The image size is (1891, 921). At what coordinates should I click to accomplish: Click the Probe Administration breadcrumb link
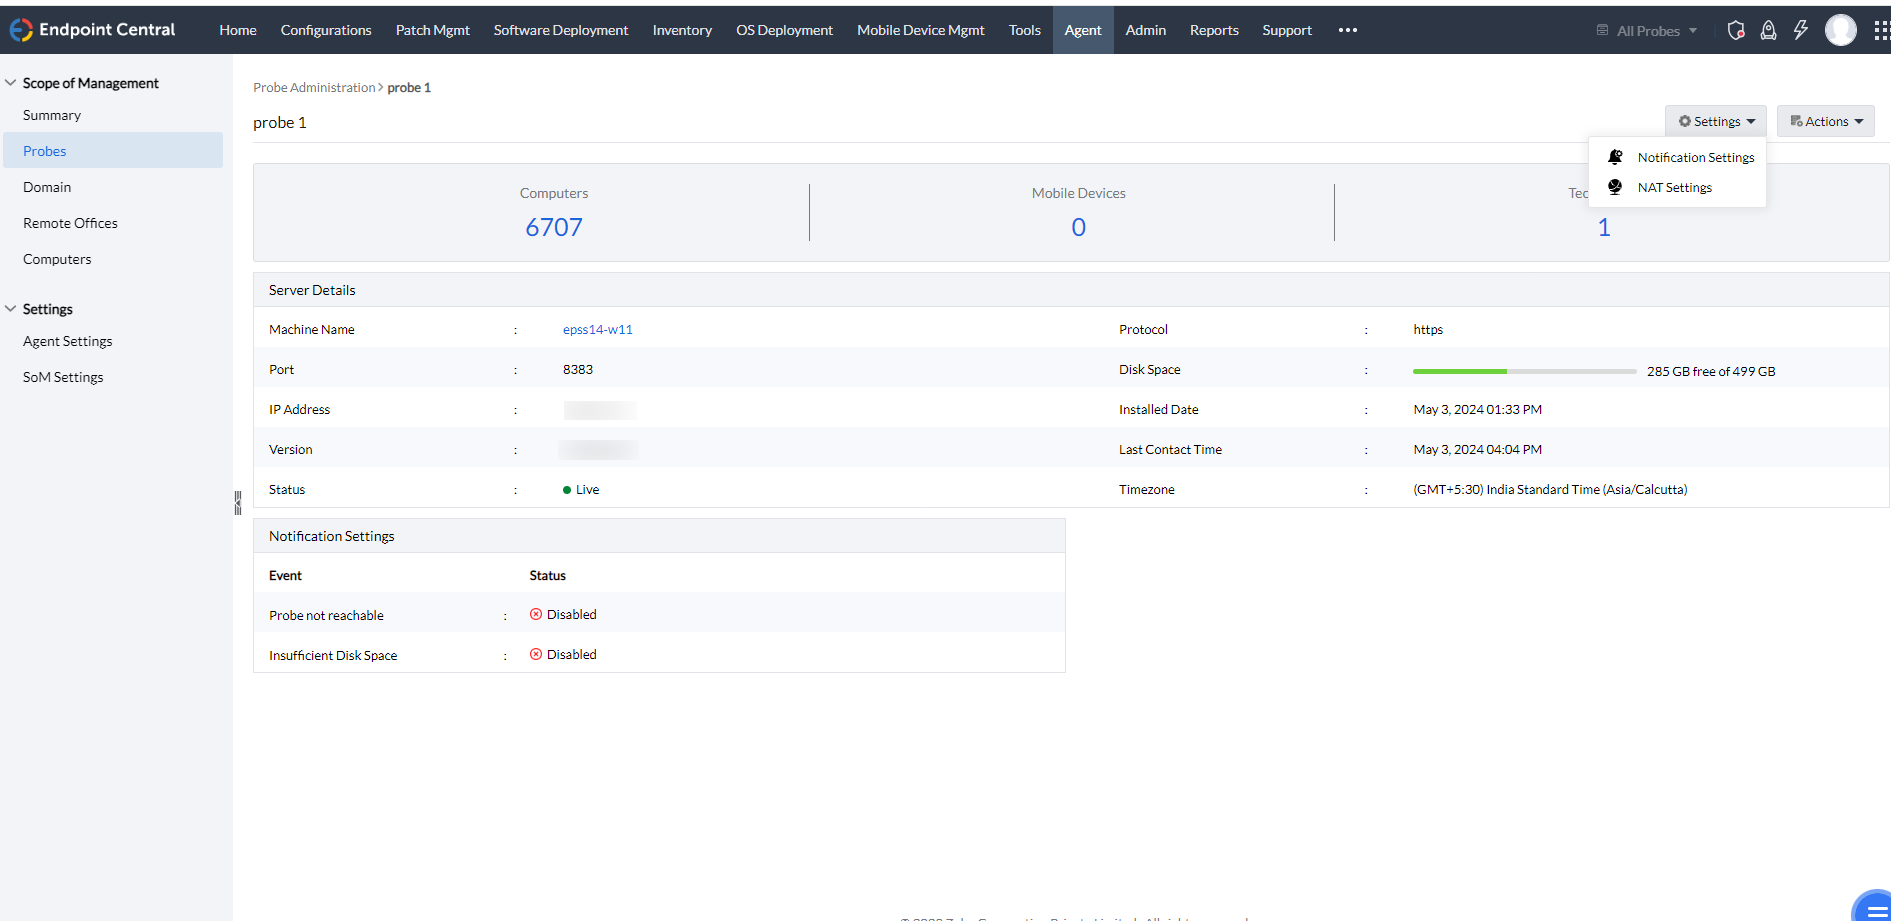314,88
